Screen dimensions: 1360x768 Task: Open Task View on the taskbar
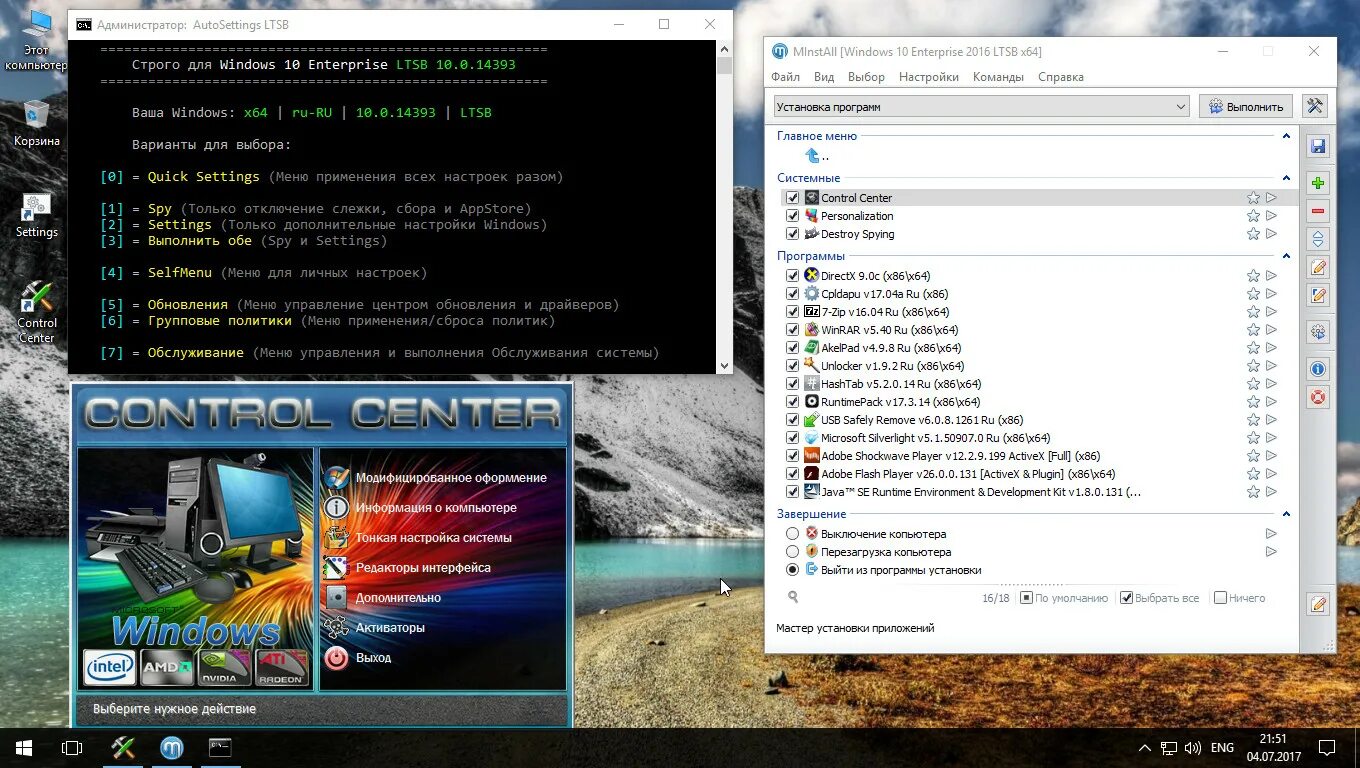coord(72,748)
